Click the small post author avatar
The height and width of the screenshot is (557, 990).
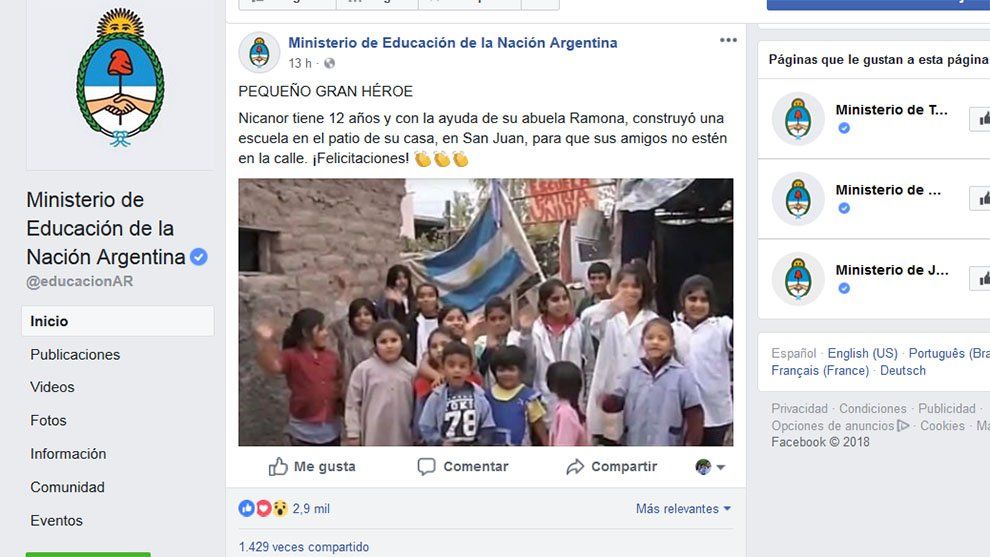[259, 52]
